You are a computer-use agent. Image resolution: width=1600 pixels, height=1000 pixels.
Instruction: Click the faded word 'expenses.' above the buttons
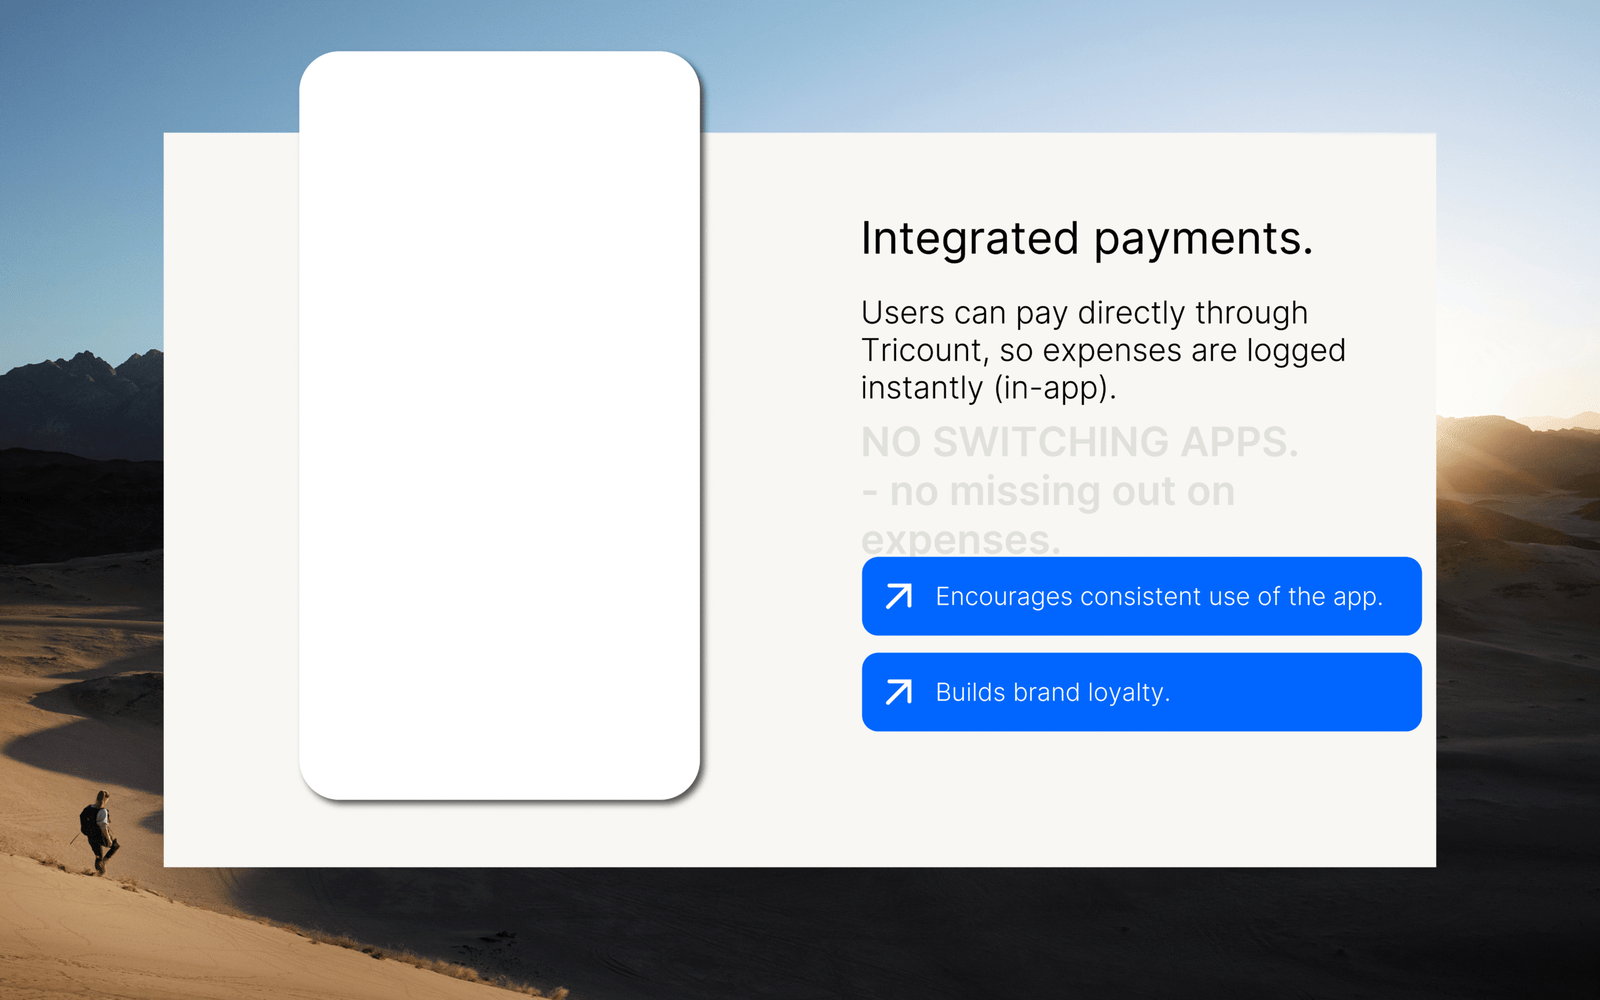(960, 541)
